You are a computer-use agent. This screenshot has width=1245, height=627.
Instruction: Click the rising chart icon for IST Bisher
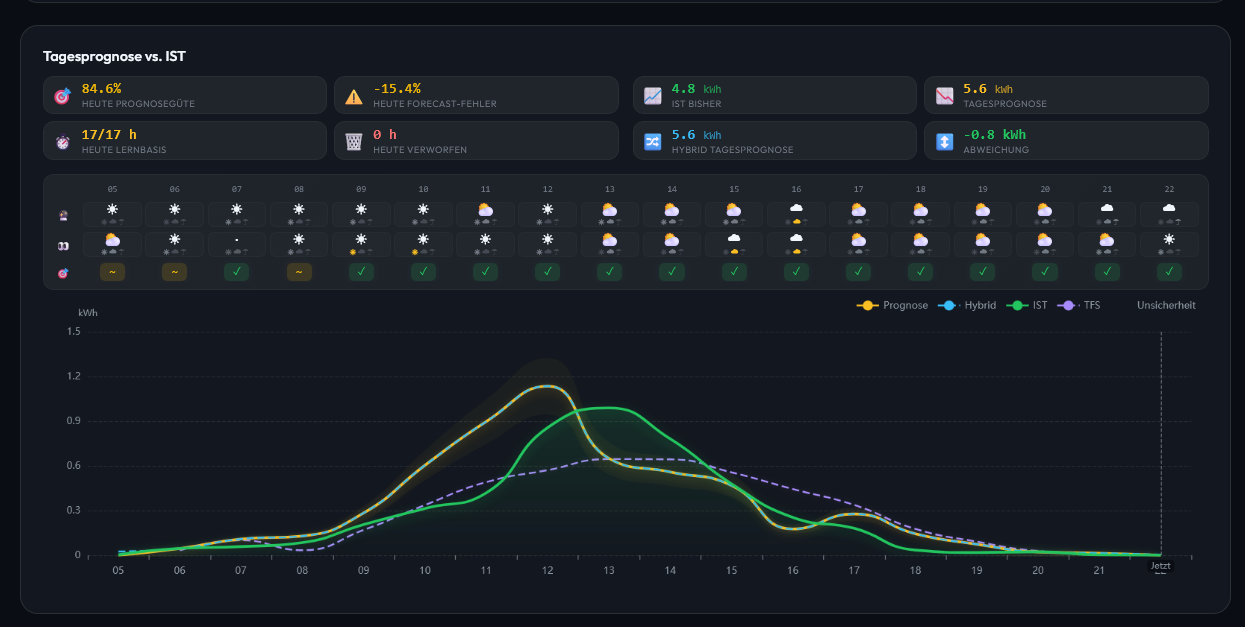coord(653,96)
